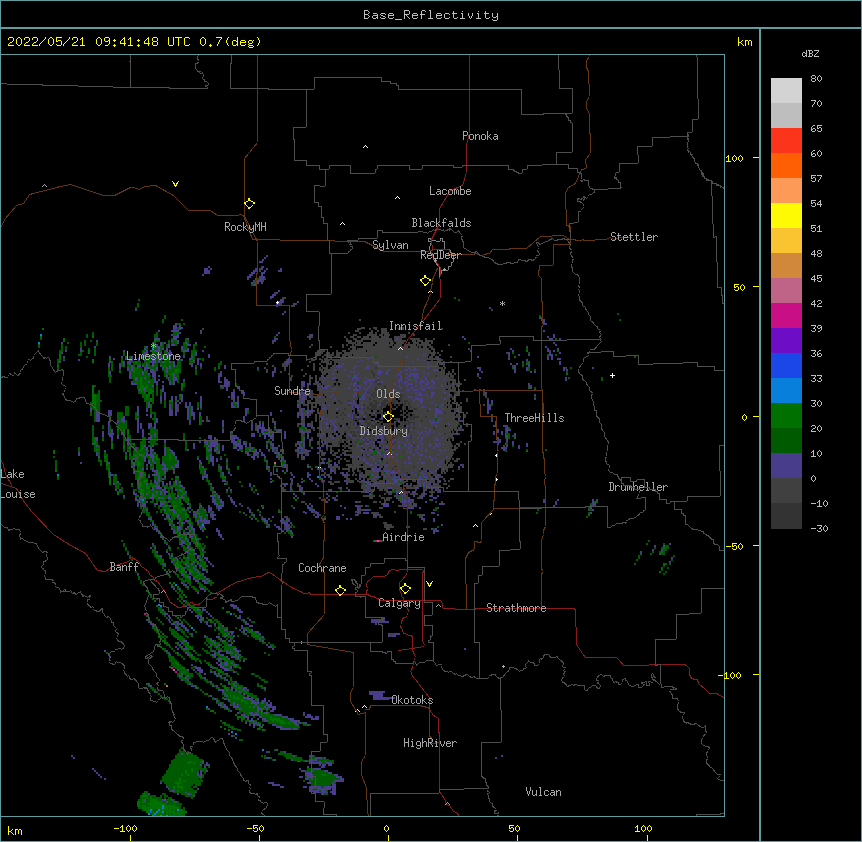Click the -50 tick on the right vertical axis

point(734,546)
